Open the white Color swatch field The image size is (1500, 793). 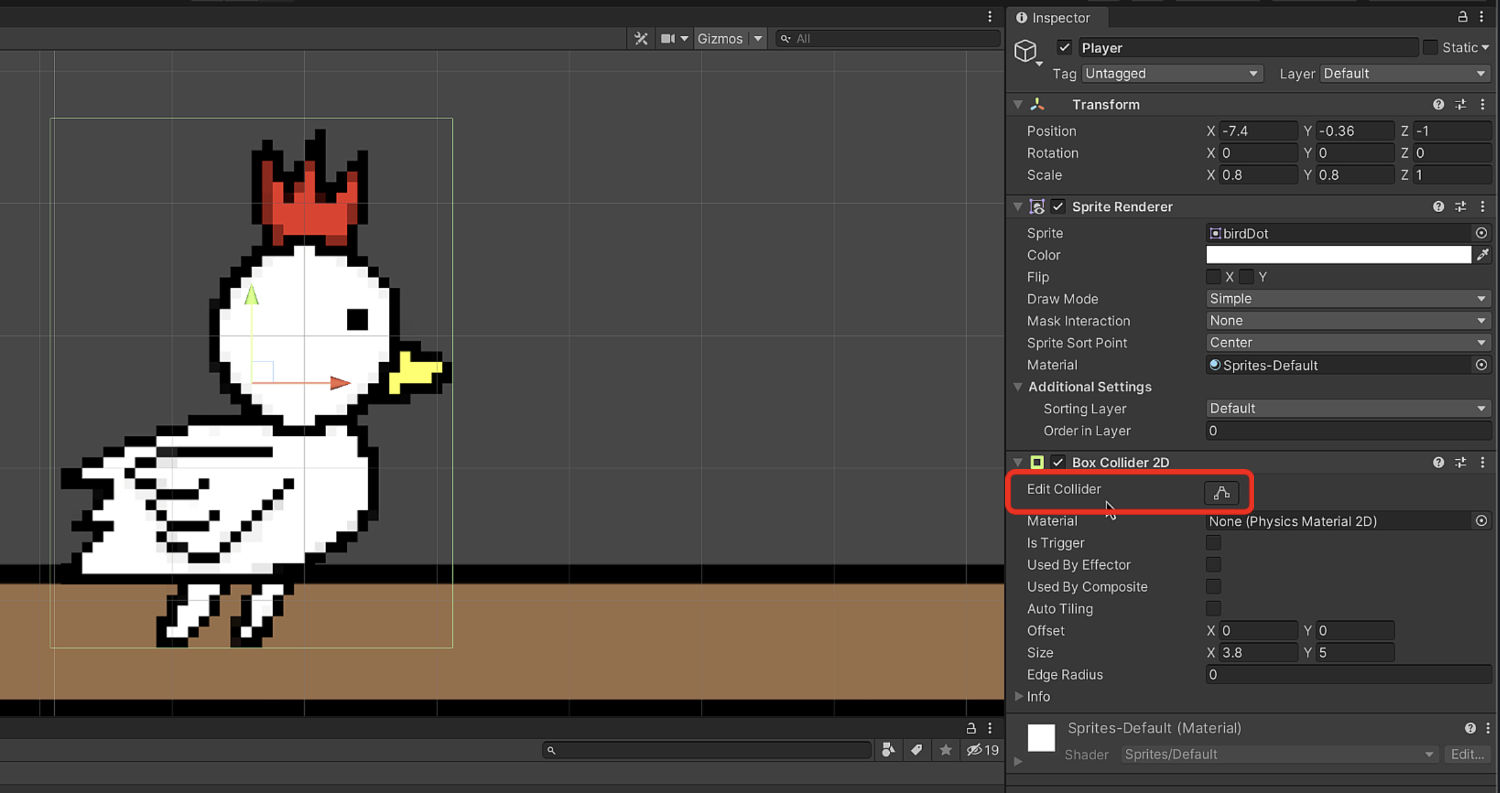pos(1339,255)
